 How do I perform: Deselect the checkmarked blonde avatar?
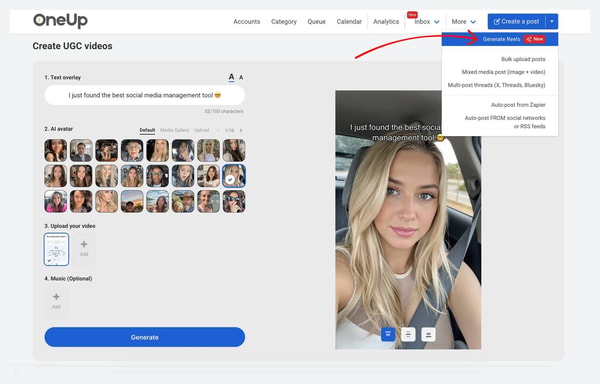(234, 176)
